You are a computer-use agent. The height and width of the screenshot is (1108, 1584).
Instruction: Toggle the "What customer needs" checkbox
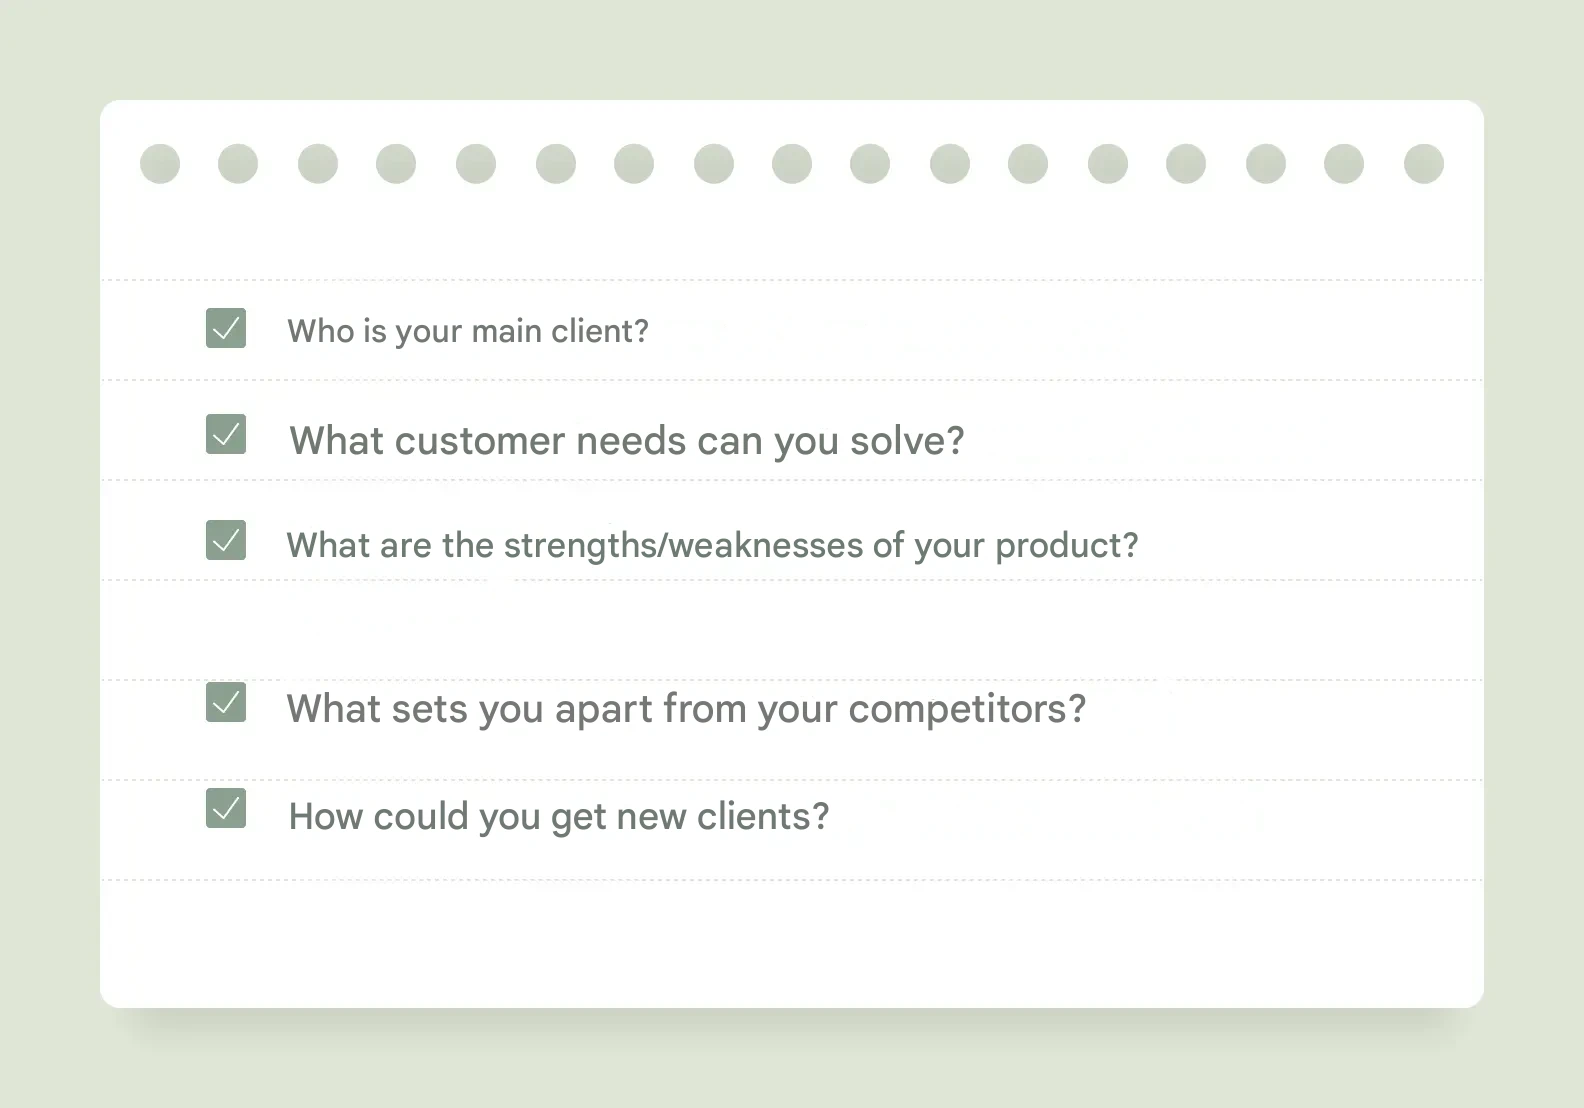tap(226, 434)
